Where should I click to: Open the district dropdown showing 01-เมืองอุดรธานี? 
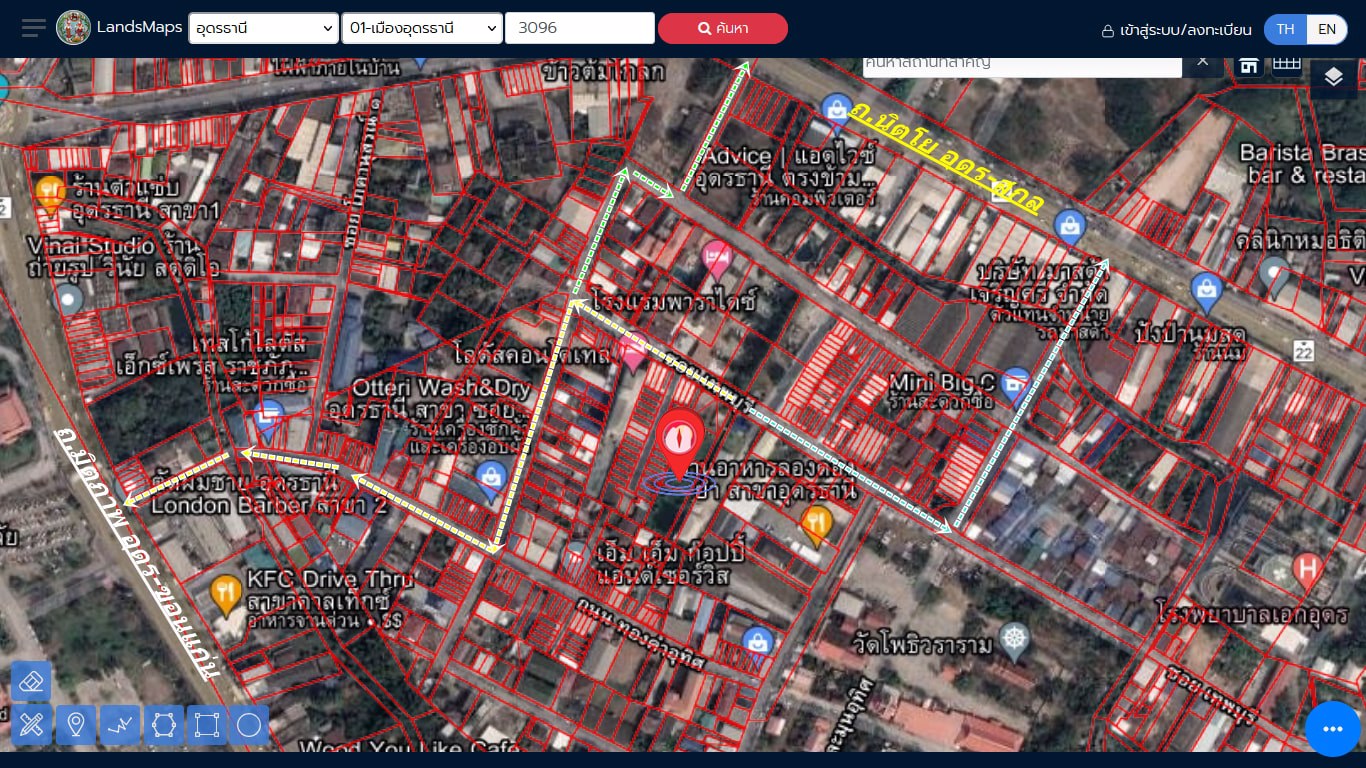(x=424, y=27)
